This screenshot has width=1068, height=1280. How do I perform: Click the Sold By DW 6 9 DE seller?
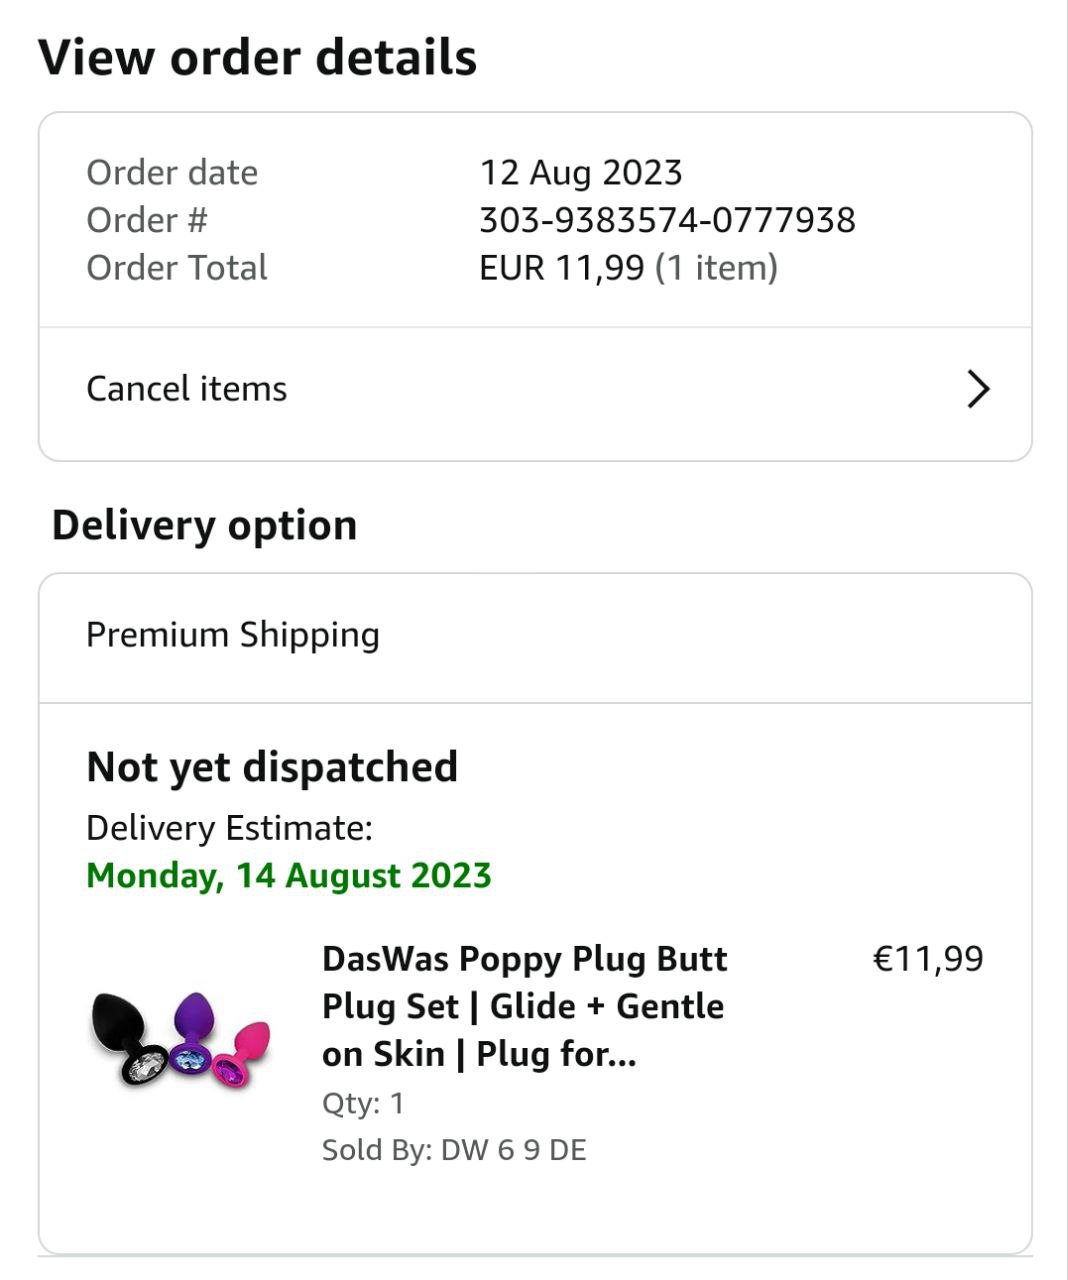pos(454,1150)
